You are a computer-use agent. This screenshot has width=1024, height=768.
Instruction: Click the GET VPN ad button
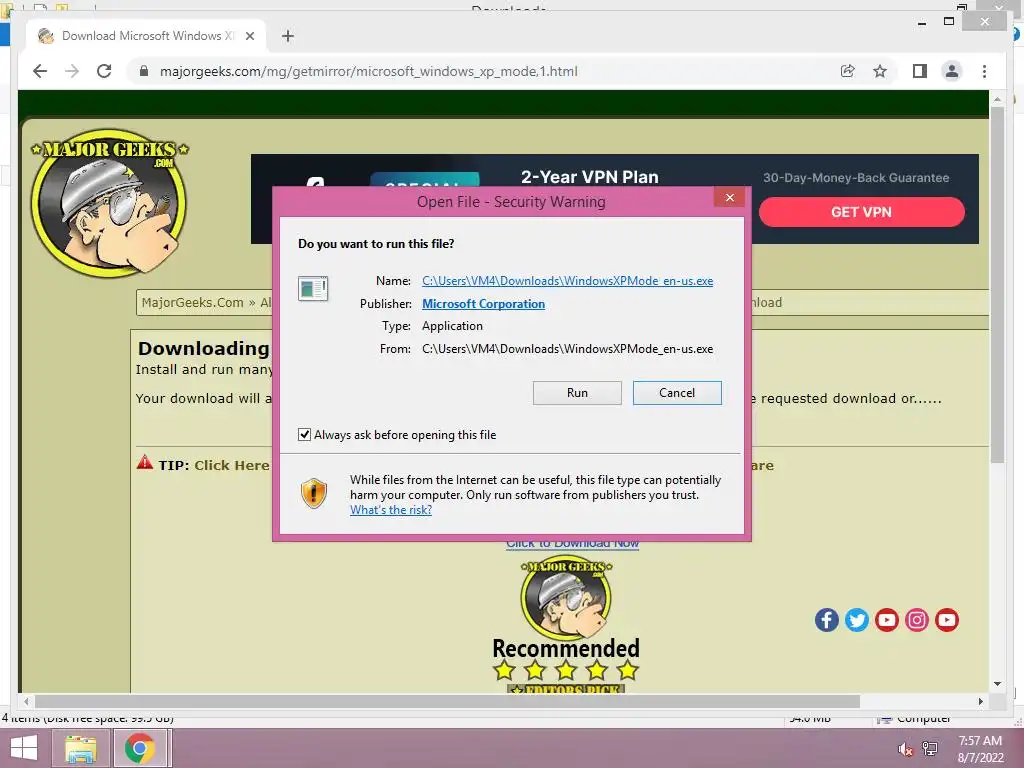861,212
